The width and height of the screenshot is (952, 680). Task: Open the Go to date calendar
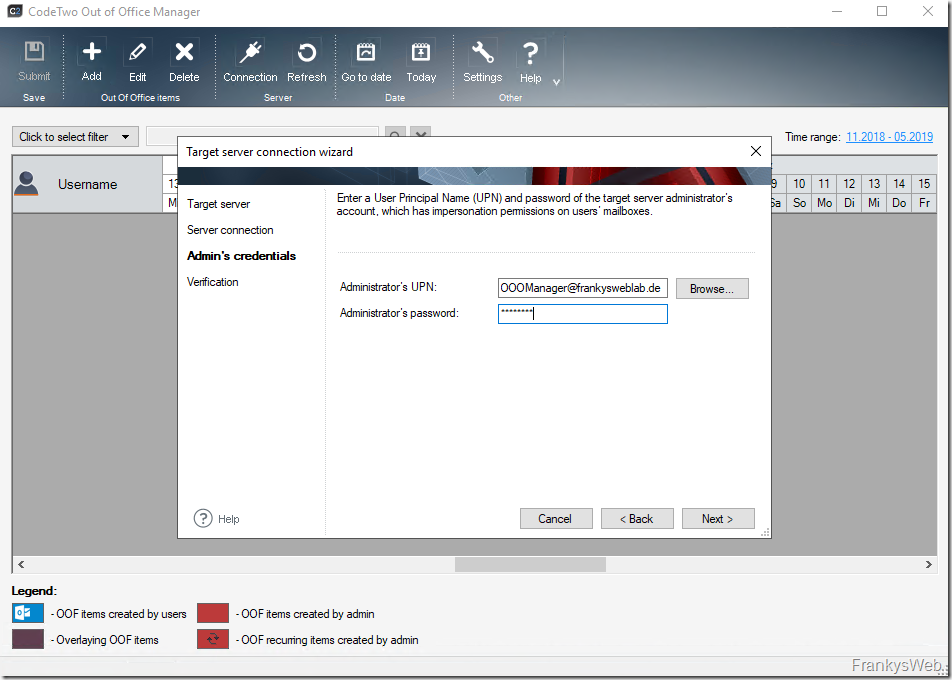[x=366, y=61]
